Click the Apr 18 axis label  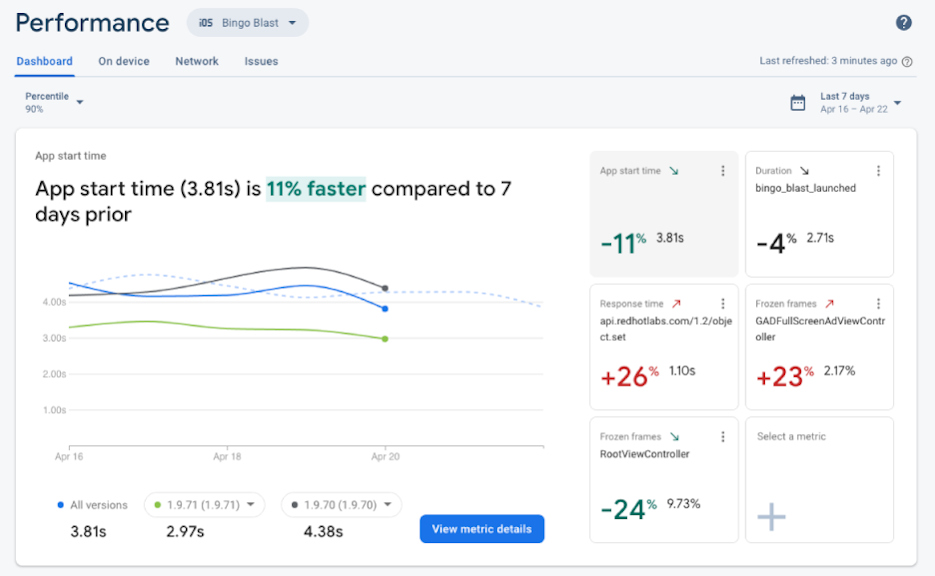227,457
